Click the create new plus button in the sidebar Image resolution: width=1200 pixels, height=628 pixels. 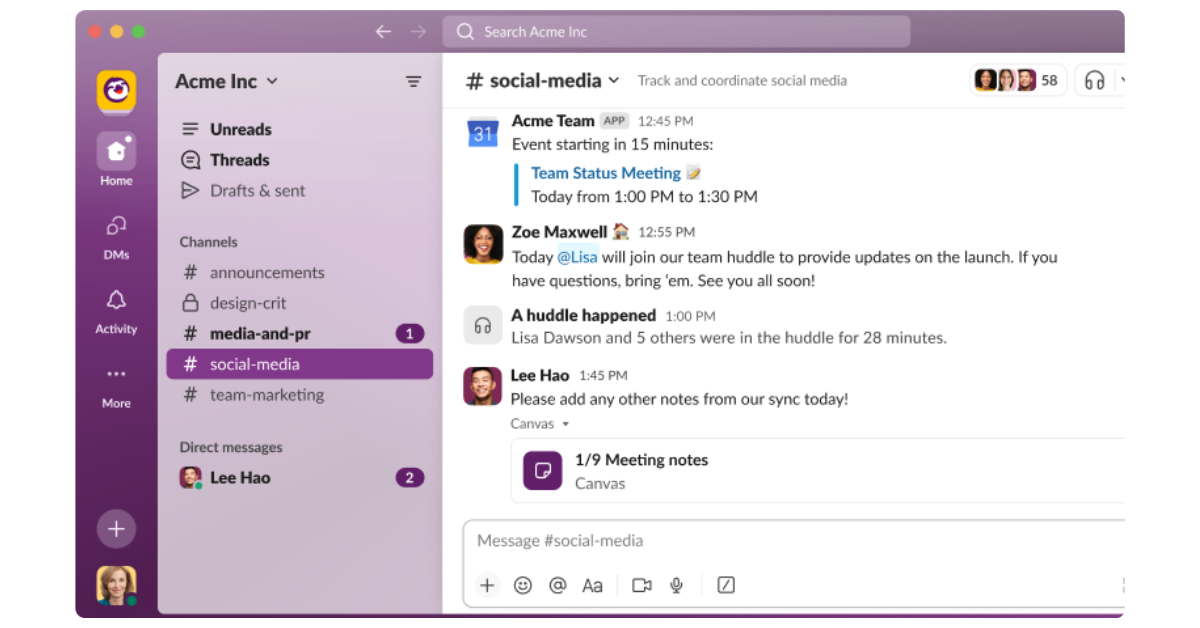pyautogui.click(x=116, y=529)
